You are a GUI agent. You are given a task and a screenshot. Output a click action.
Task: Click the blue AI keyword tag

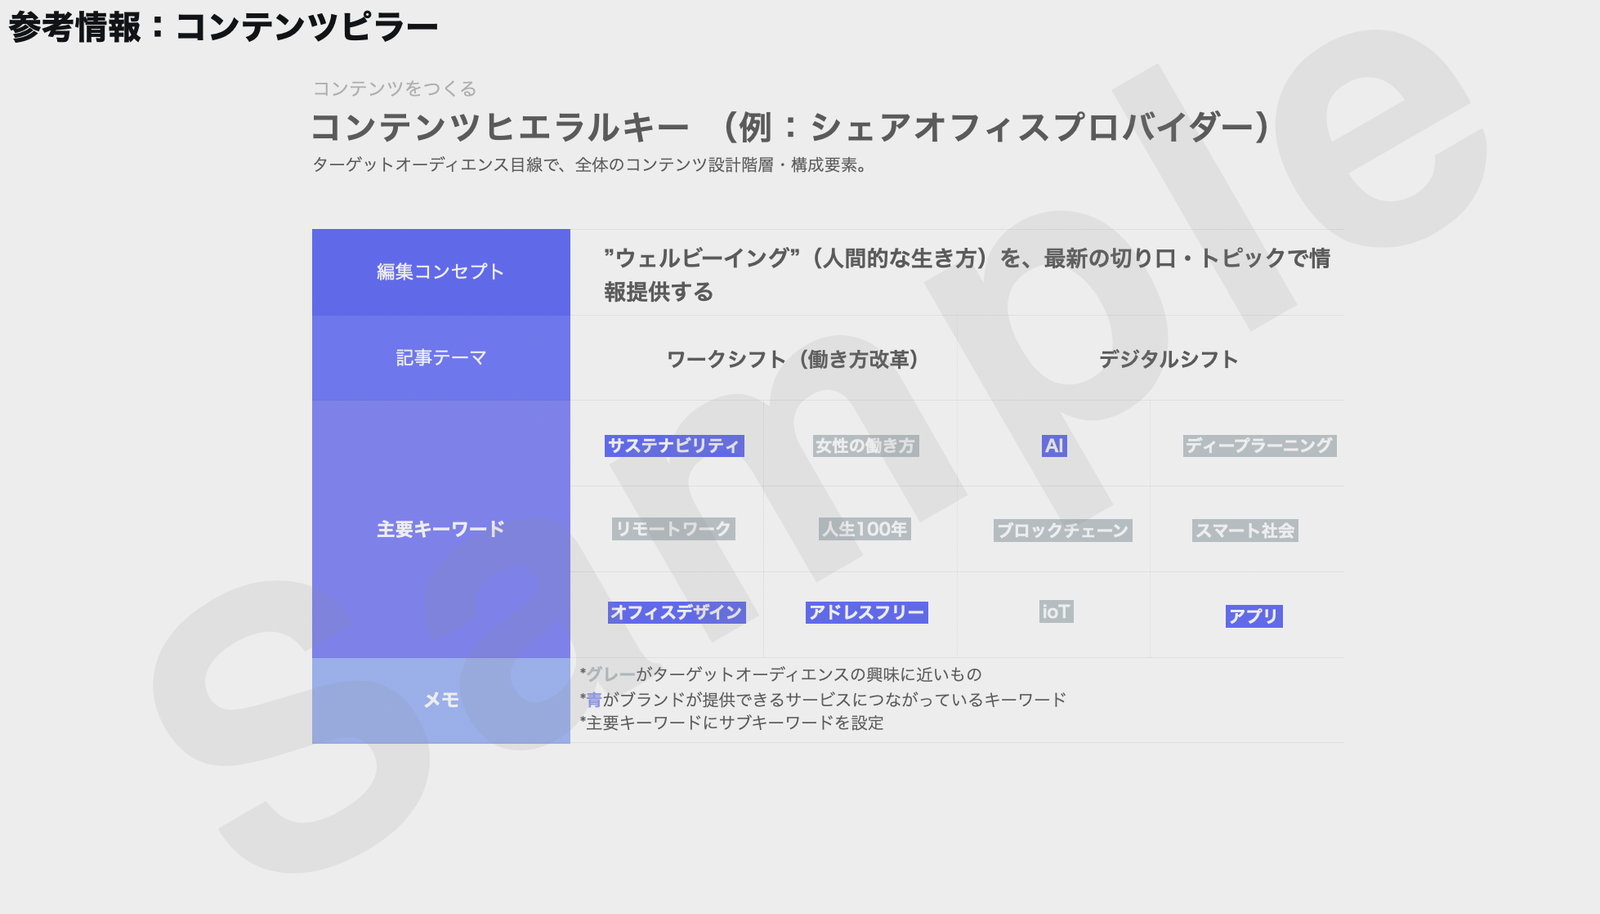(1054, 446)
